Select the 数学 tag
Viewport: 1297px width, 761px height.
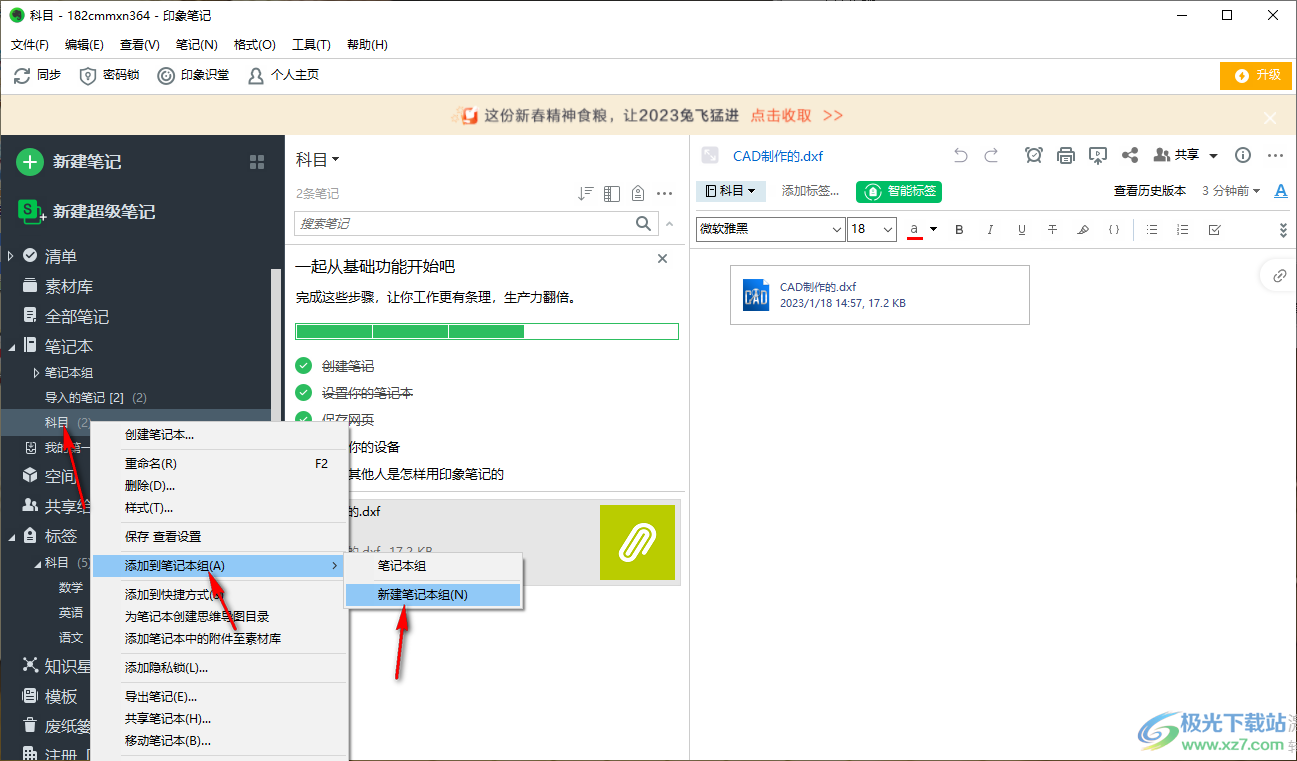71,588
